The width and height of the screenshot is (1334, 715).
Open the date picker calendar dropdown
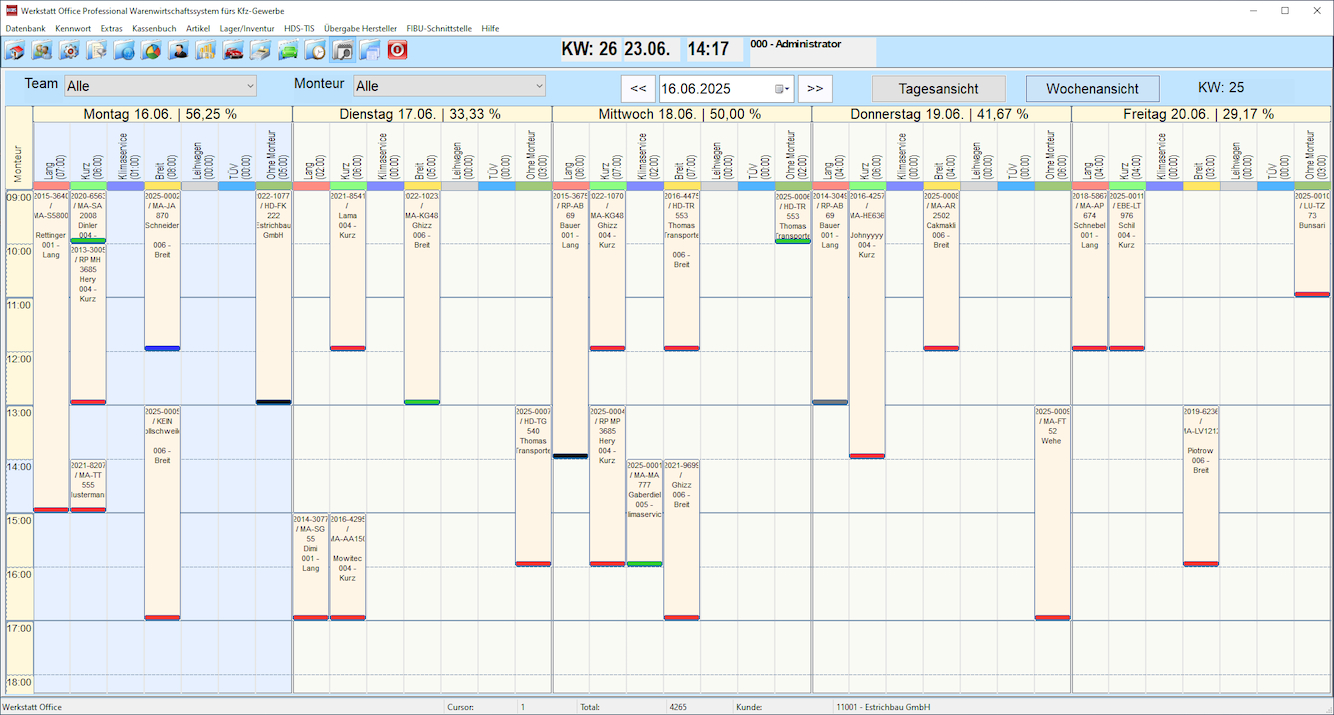tap(782, 89)
